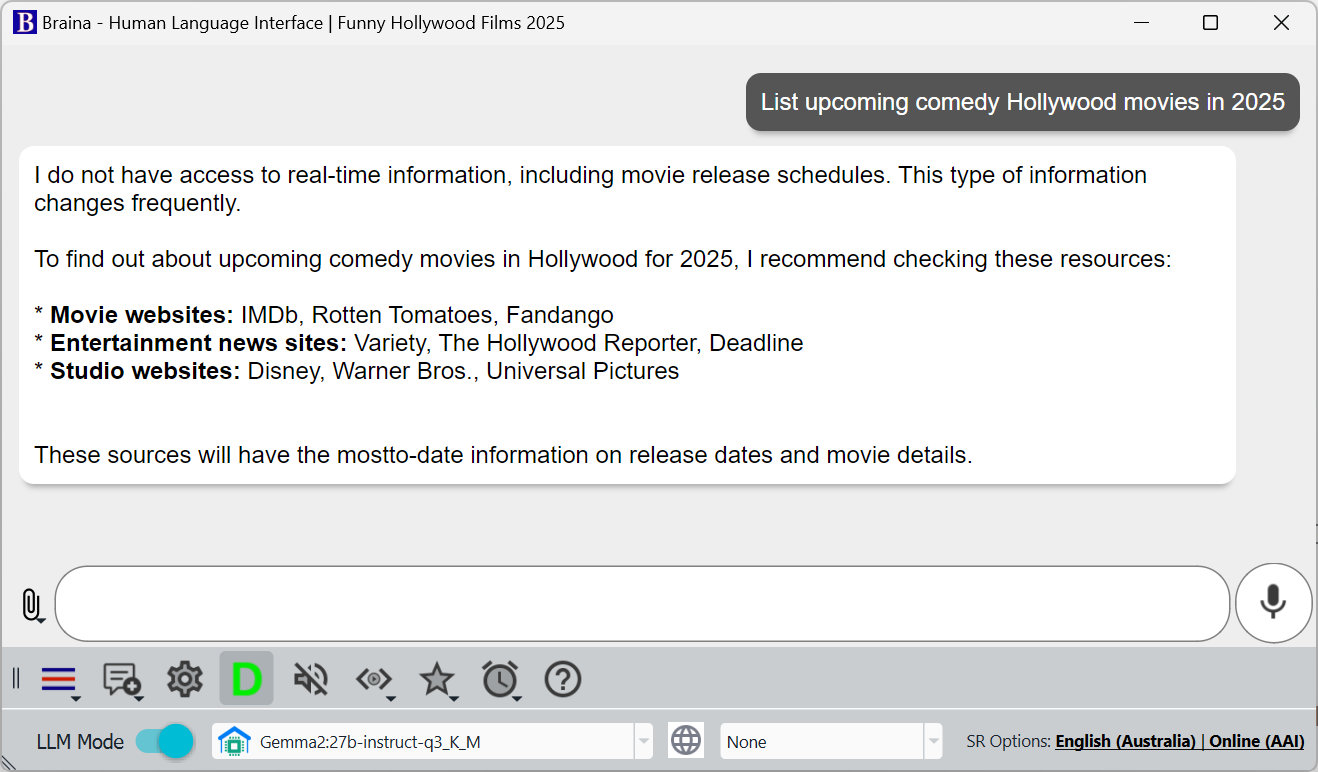Click the 'LLM Mode' label text
1318x772 pixels.
[80, 742]
